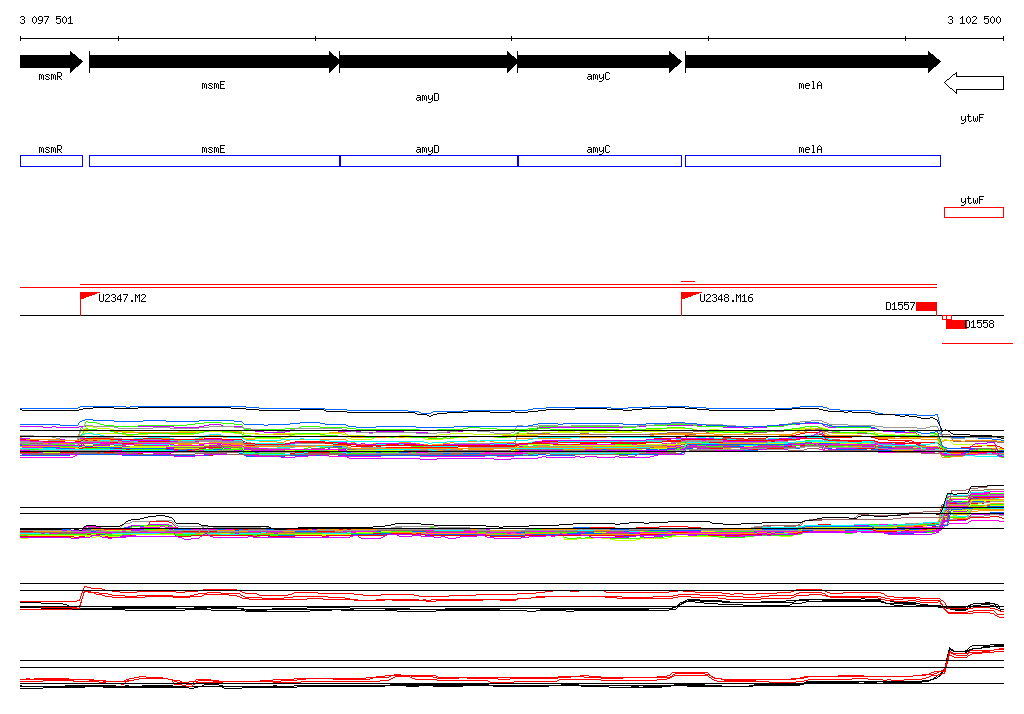
Task: Click the start coordinate 3 097 501
Action: pyautogui.click(x=46, y=20)
